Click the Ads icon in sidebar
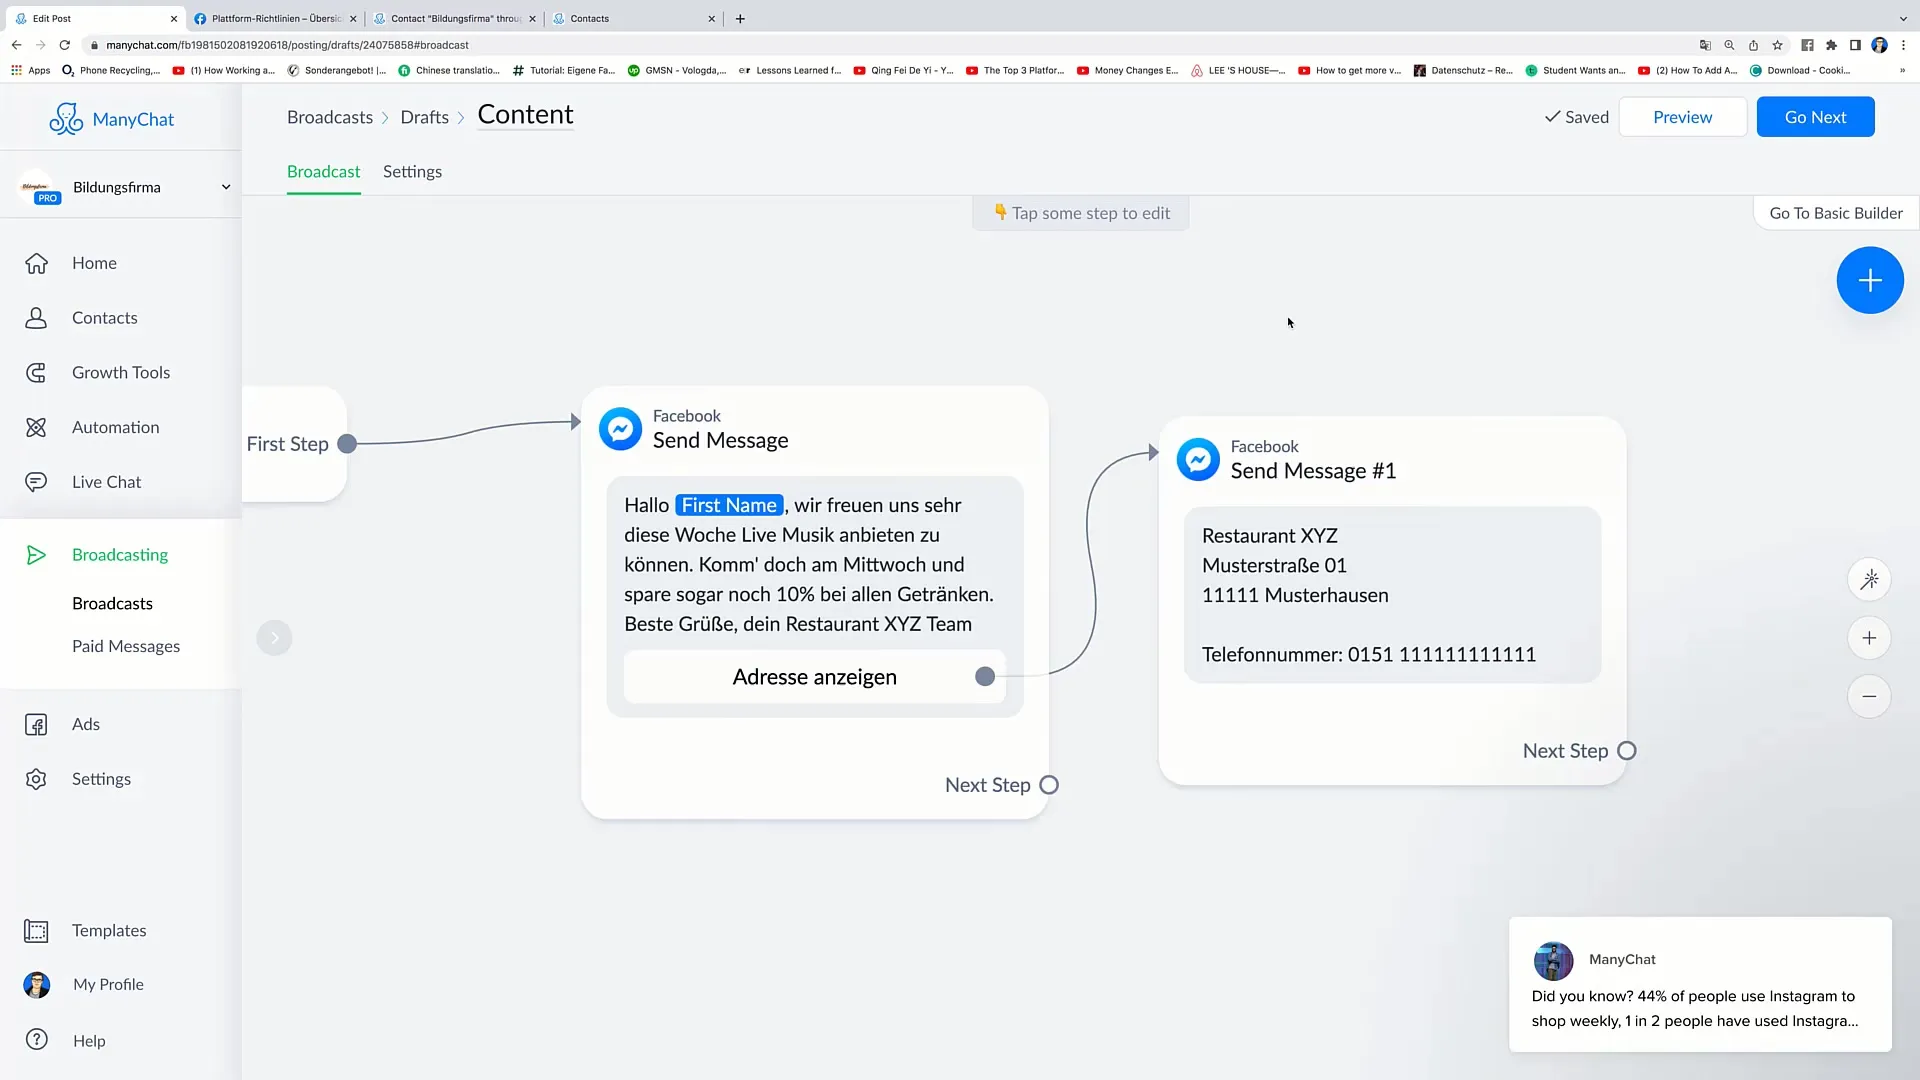1920x1080 pixels. click(x=36, y=724)
